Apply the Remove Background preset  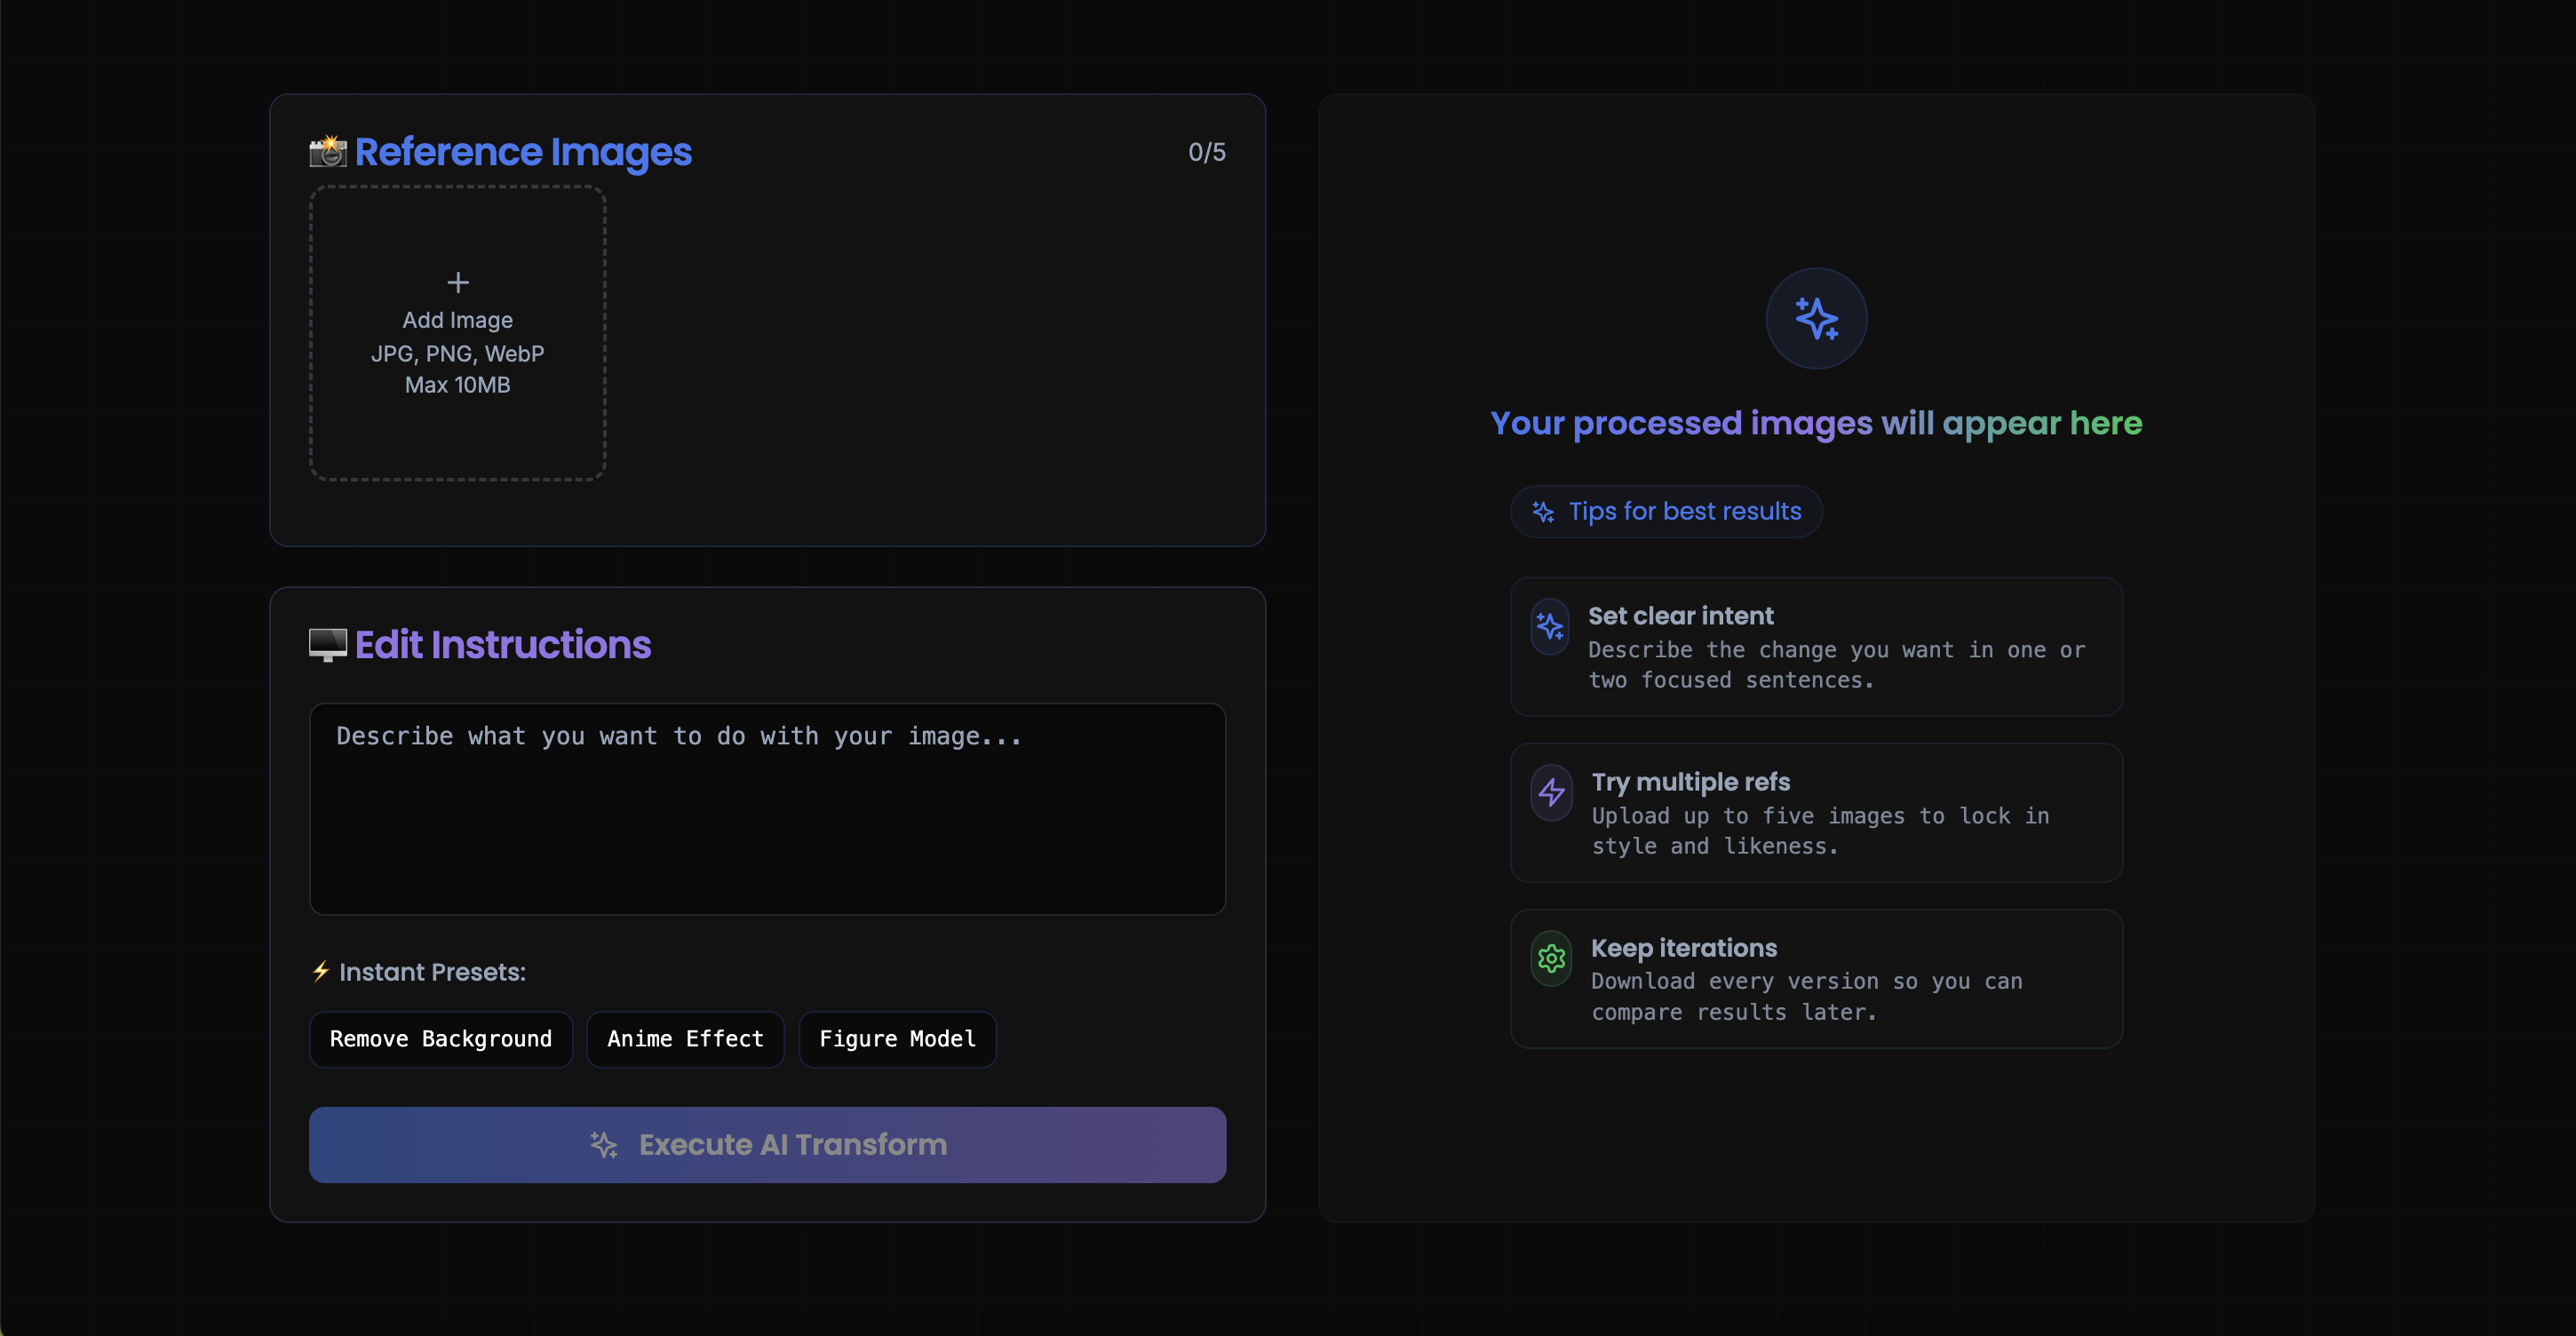(x=440, y=1039)
